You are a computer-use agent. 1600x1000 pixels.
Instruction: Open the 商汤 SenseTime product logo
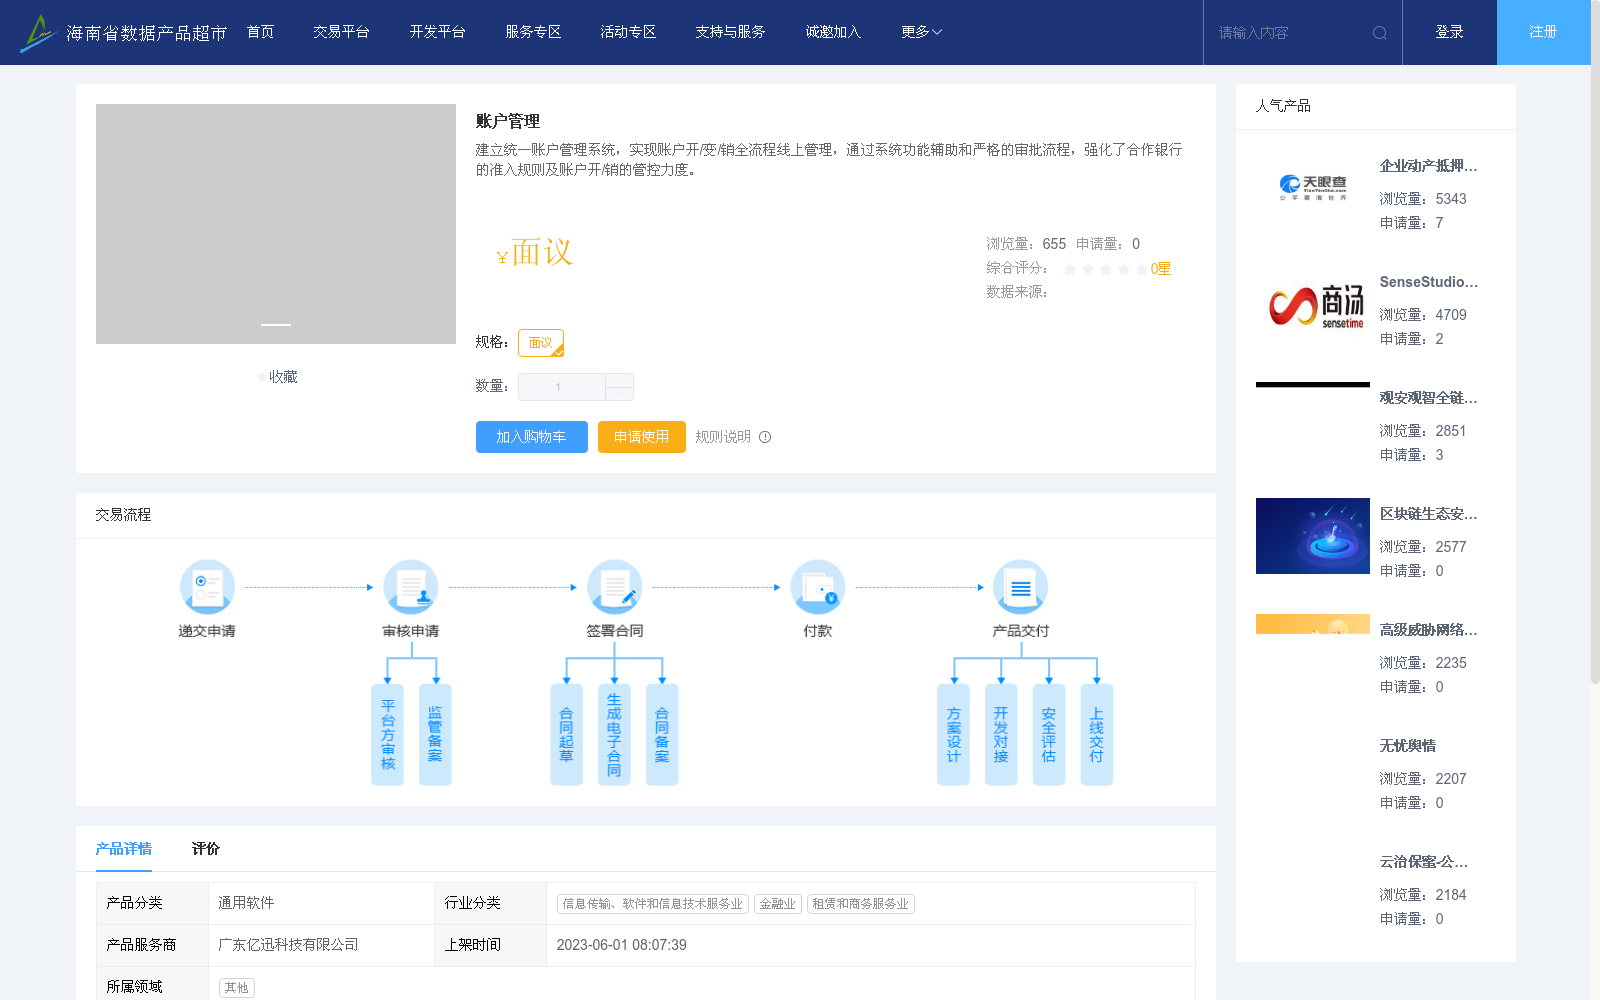point(1313,304)
